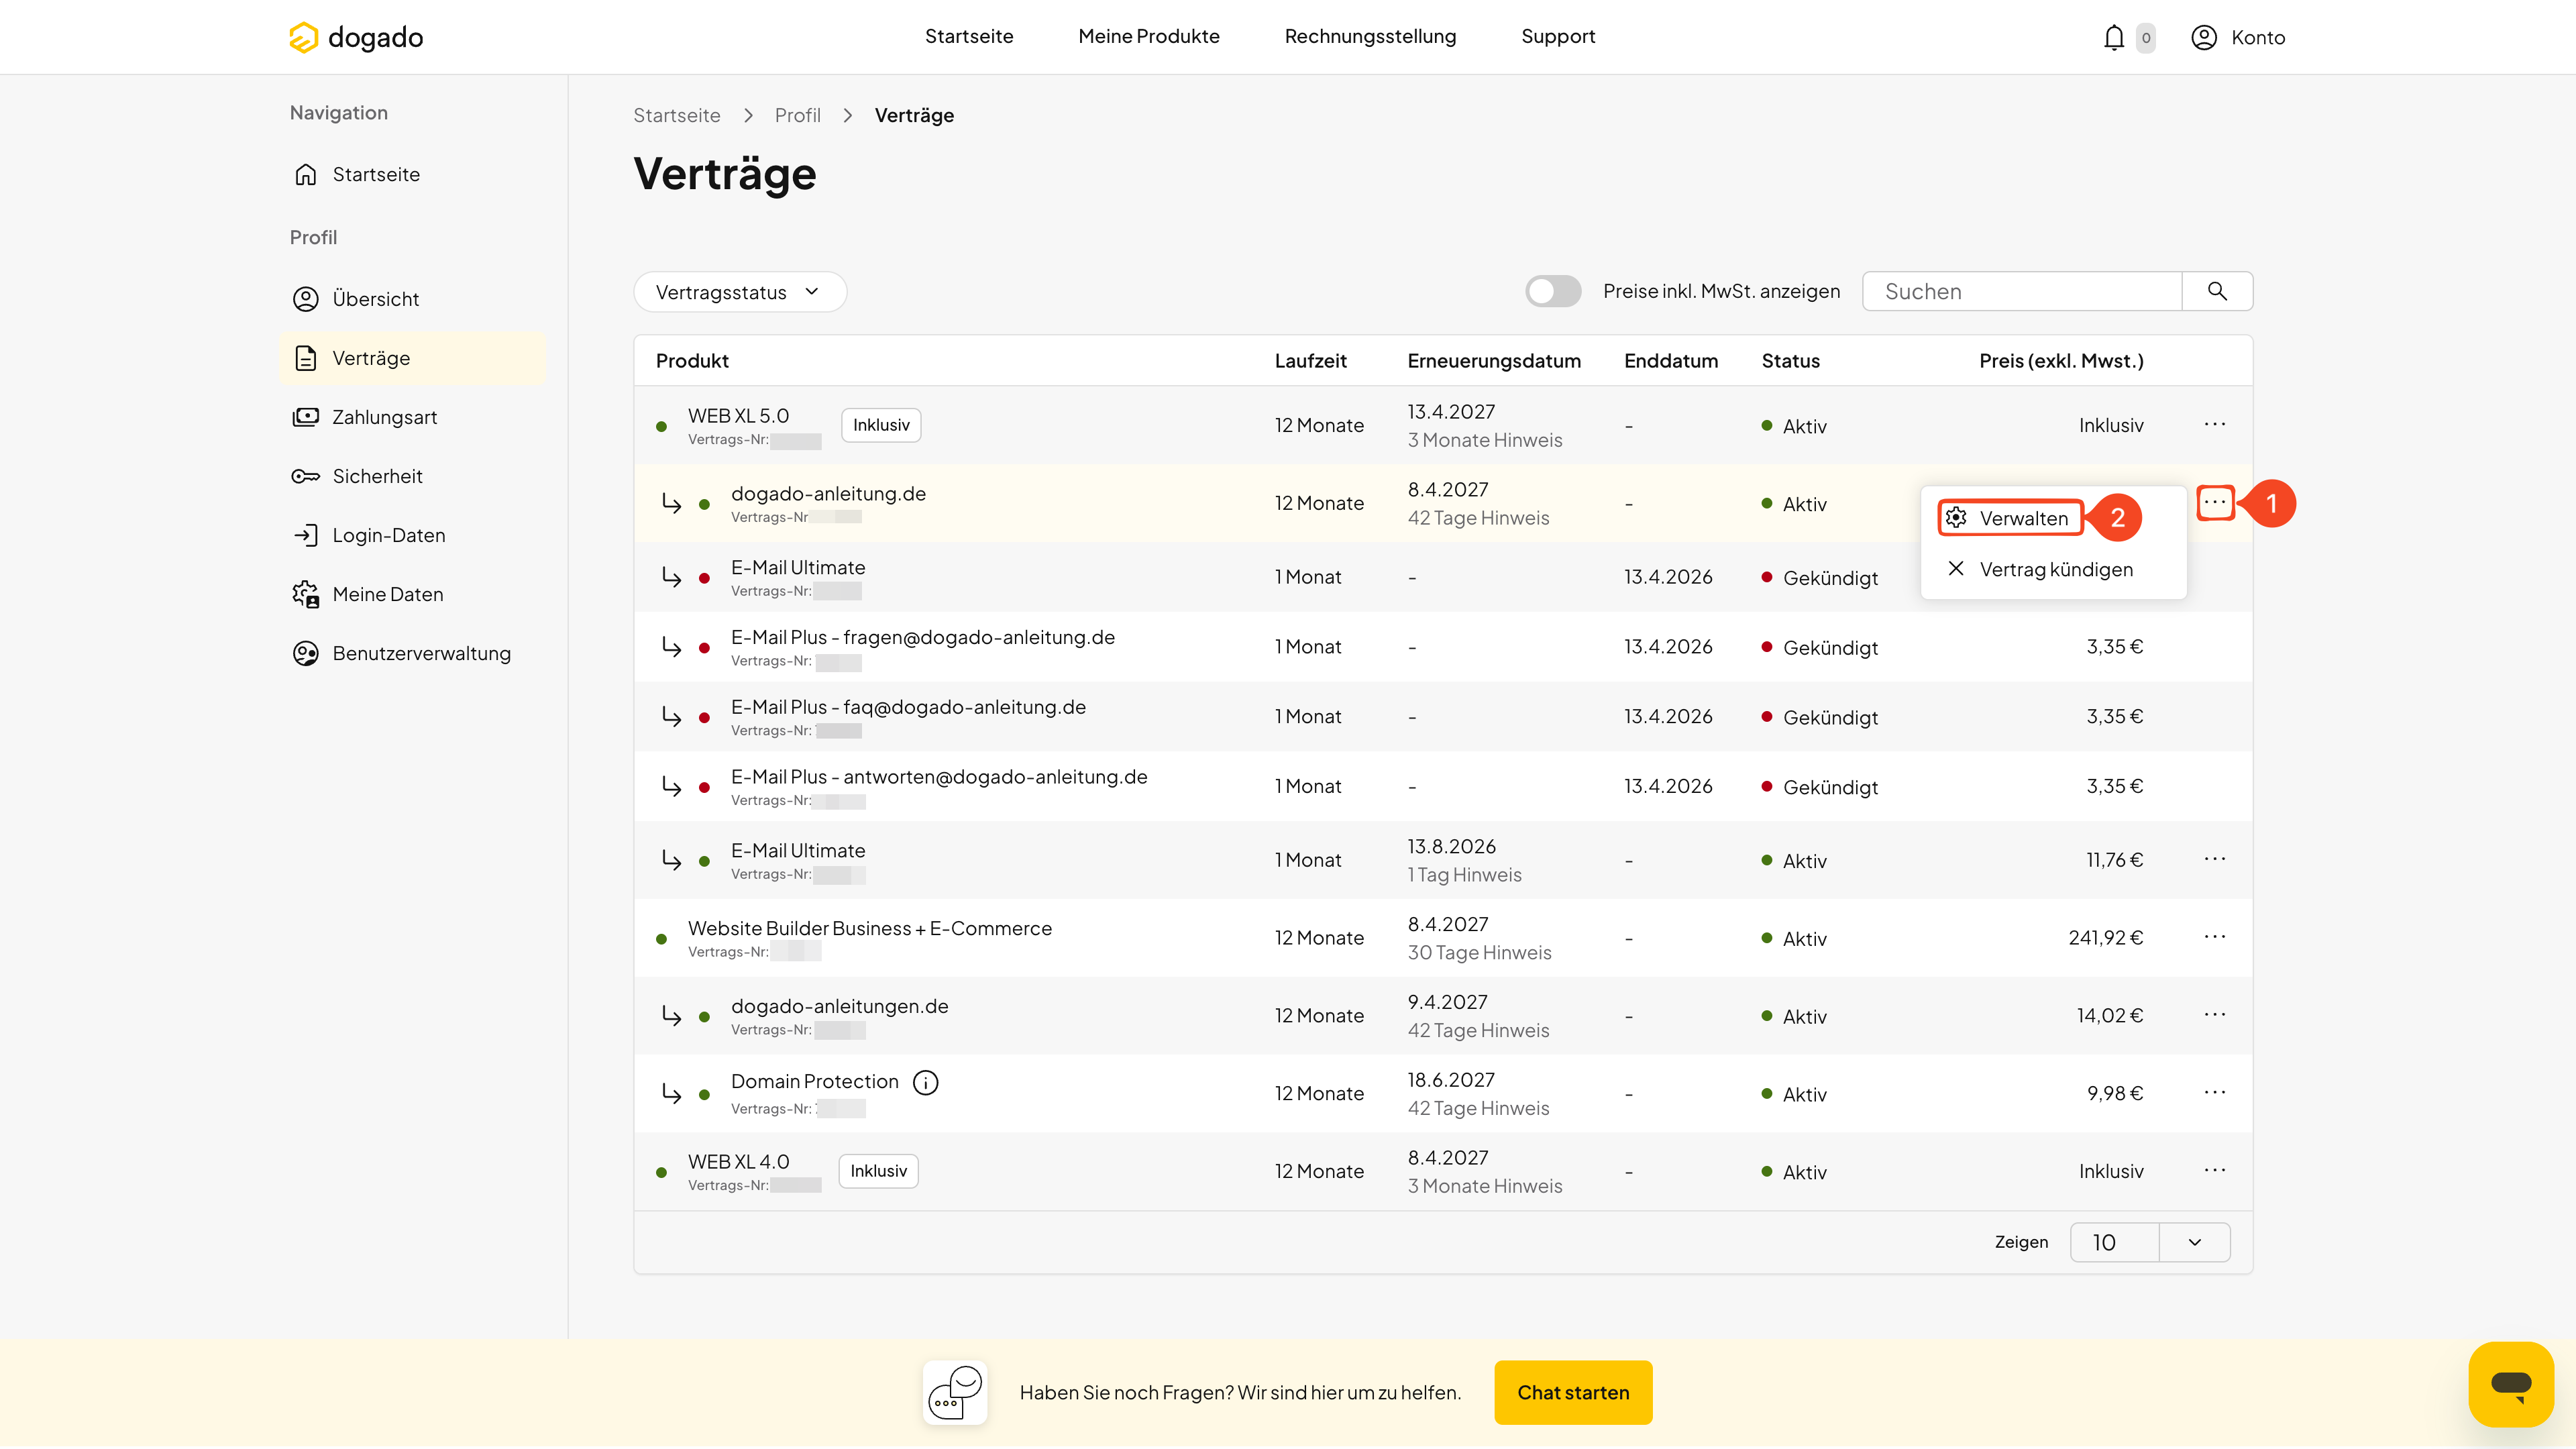Open options menu for dogado-anleitung.de row
This screenshot has width=2576, height=1449.
(2215, 502)
